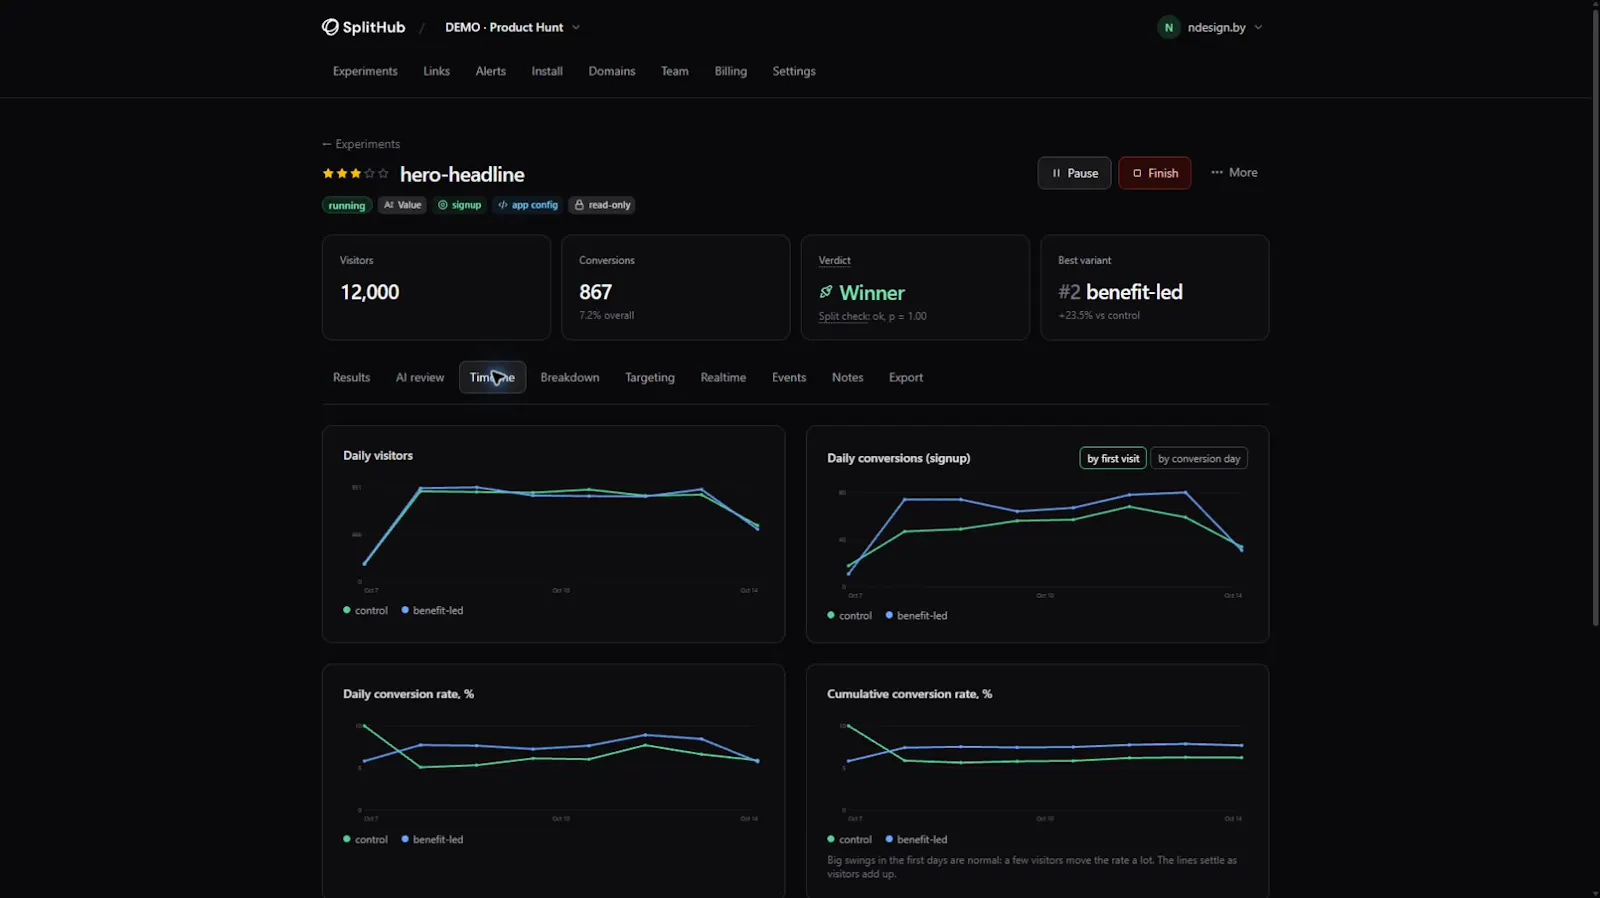This screenshot has height=898, width=1600.
Task: Click the signup goal tag
Action: [x=460, y=205]
